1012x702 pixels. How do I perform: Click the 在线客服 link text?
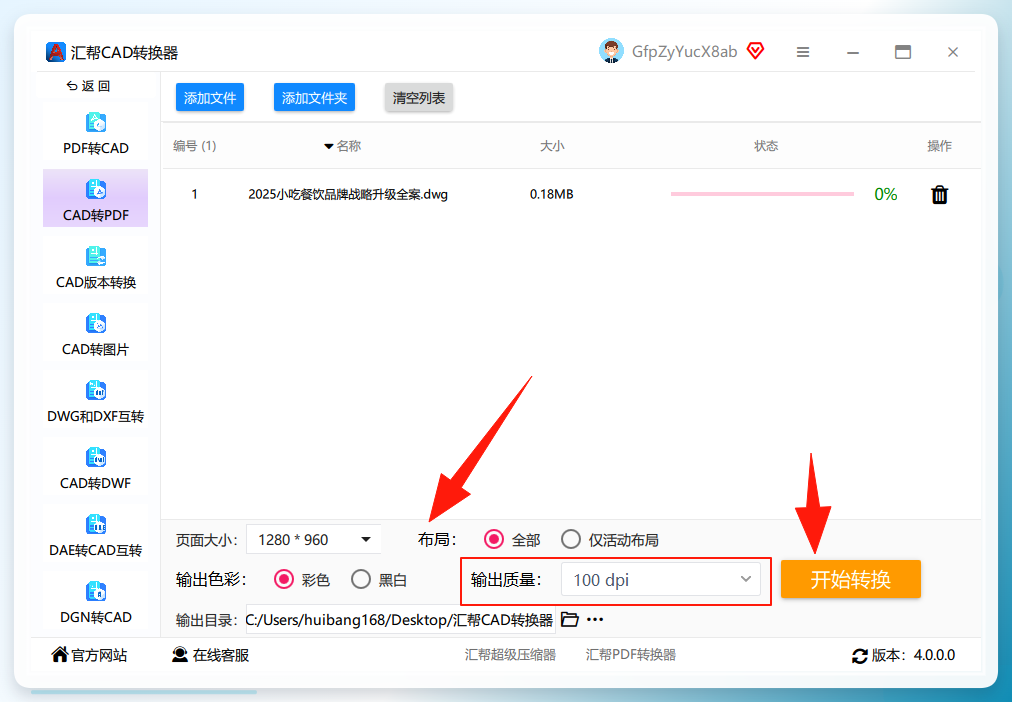[x=221, y=655]
